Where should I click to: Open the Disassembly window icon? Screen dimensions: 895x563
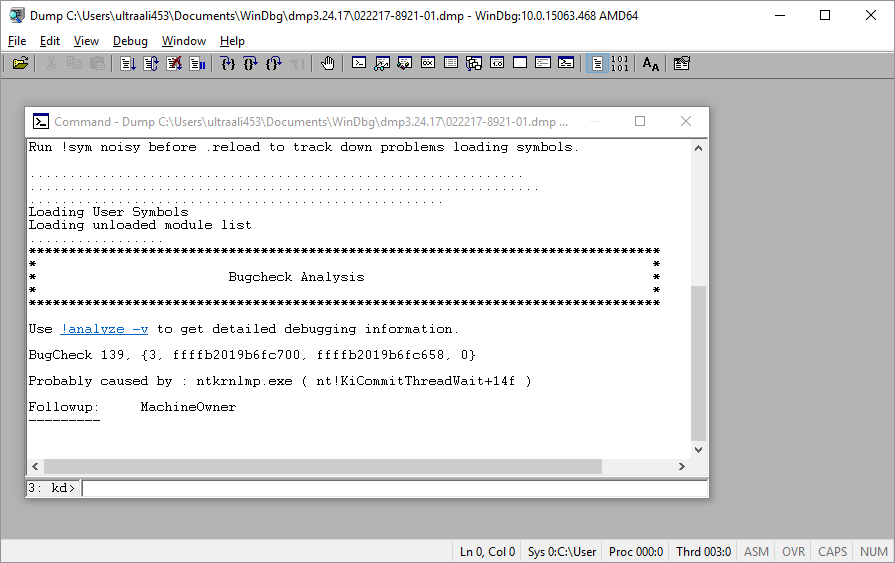[x=497, y=63]
